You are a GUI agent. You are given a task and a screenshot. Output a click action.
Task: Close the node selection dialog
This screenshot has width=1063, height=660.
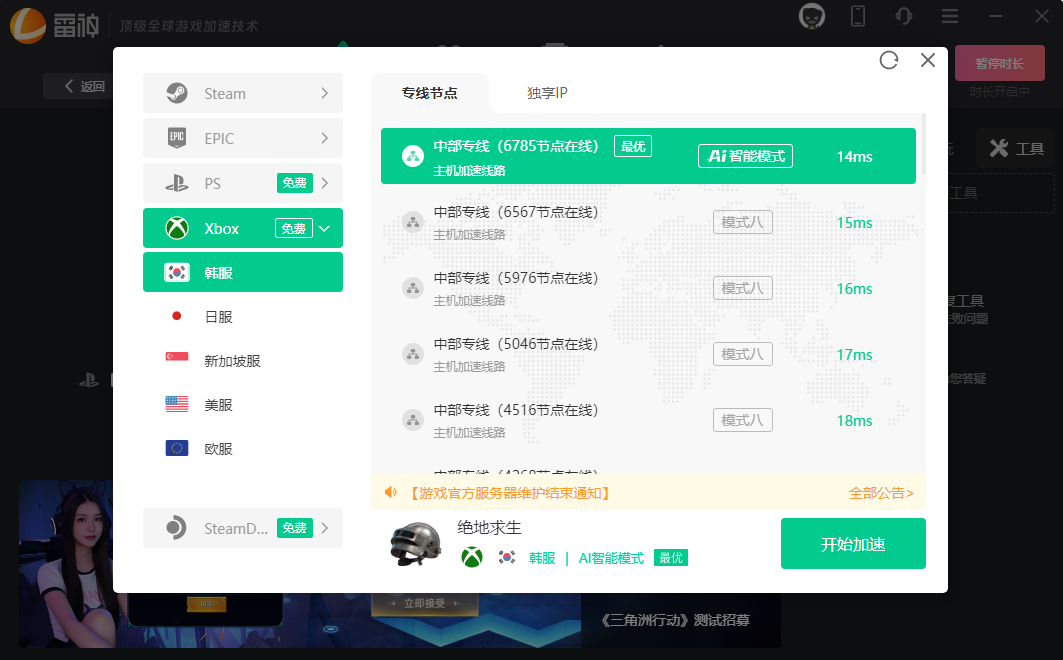[x=928, y=60]
